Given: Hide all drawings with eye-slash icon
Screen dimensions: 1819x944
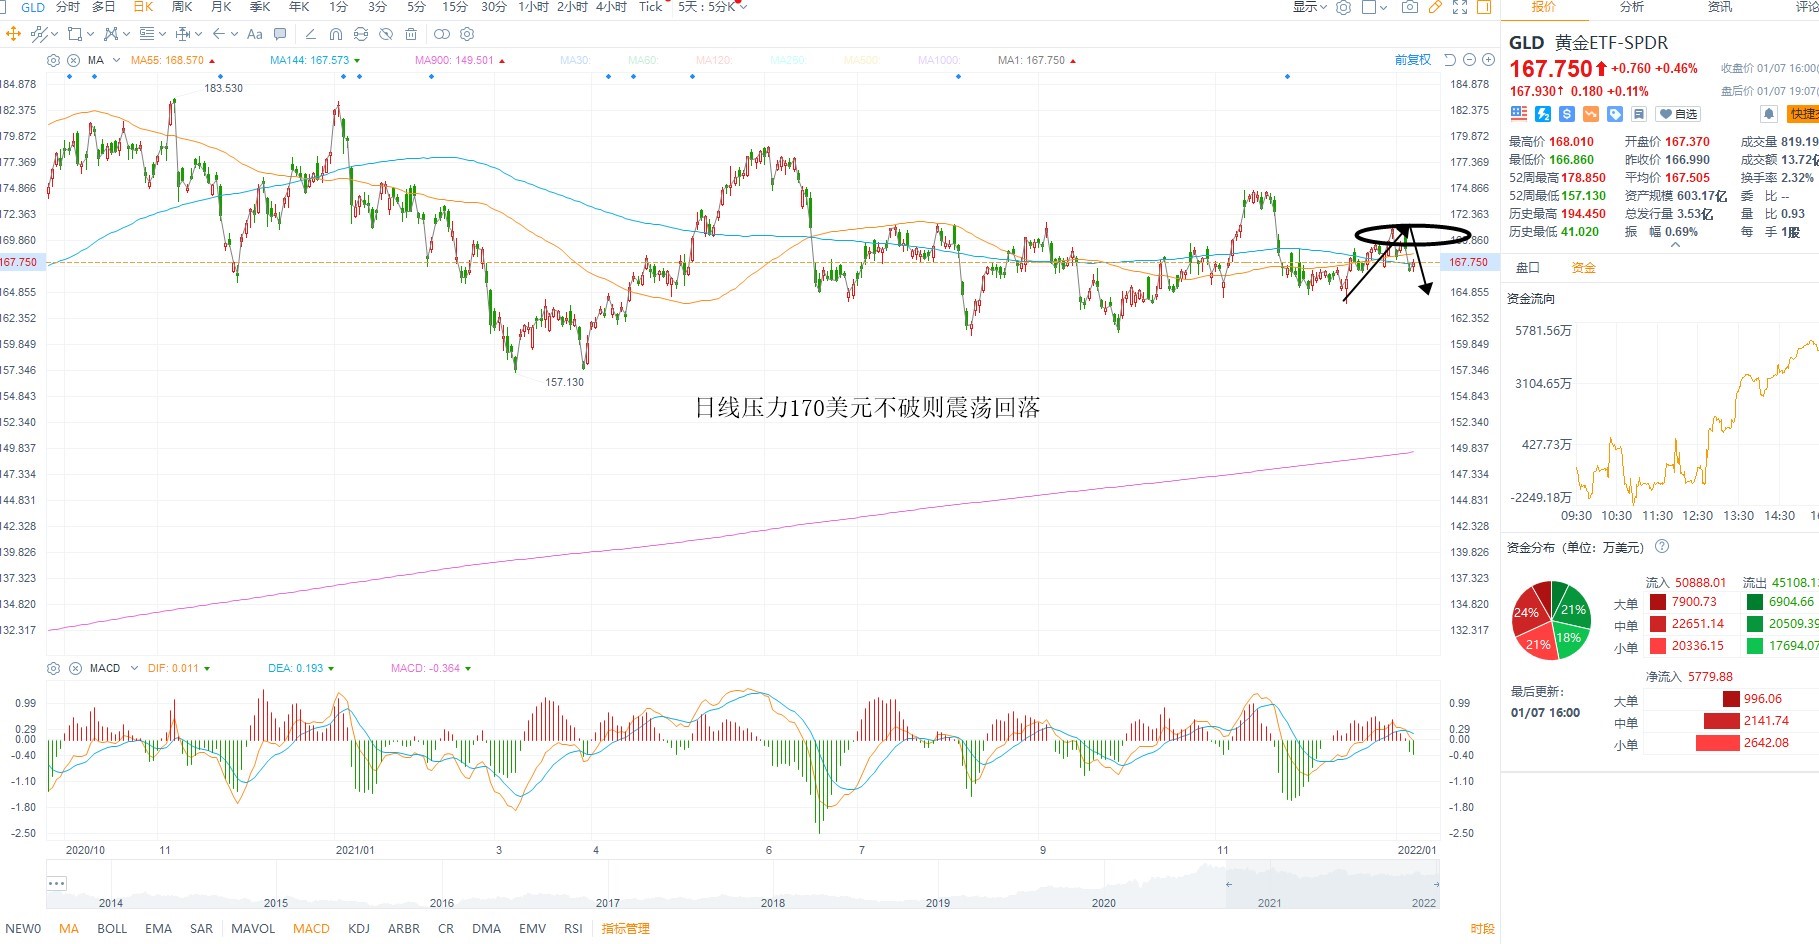Looking at the screenshot, I should [x=386, y=34].
